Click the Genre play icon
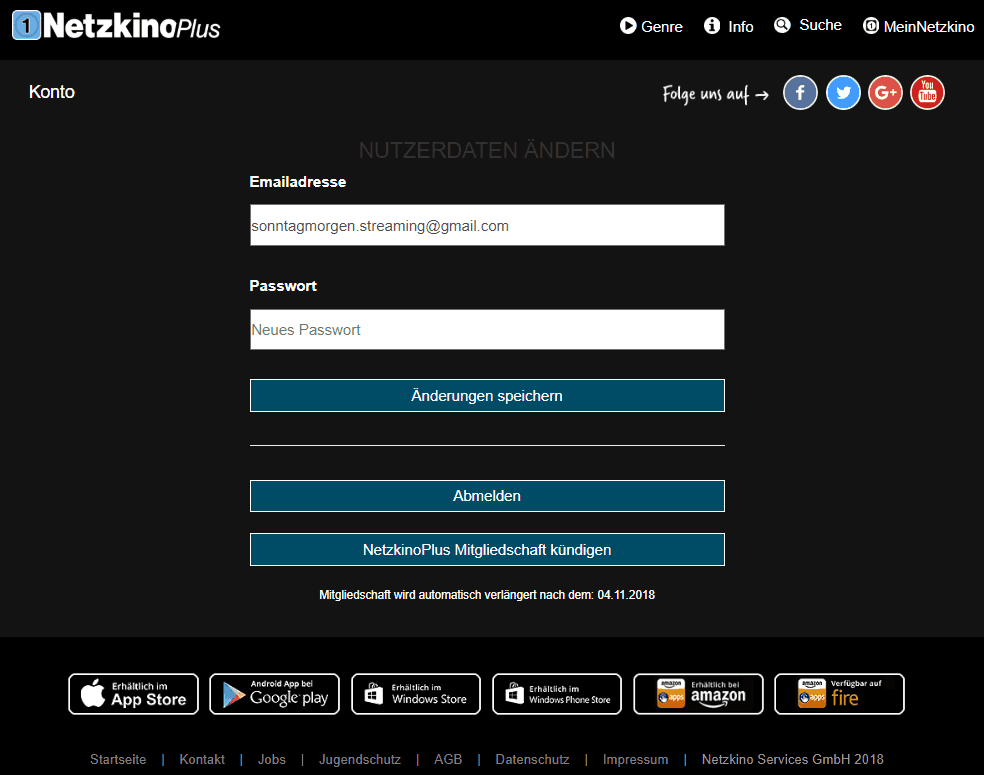984x775 pixels. 628,26
